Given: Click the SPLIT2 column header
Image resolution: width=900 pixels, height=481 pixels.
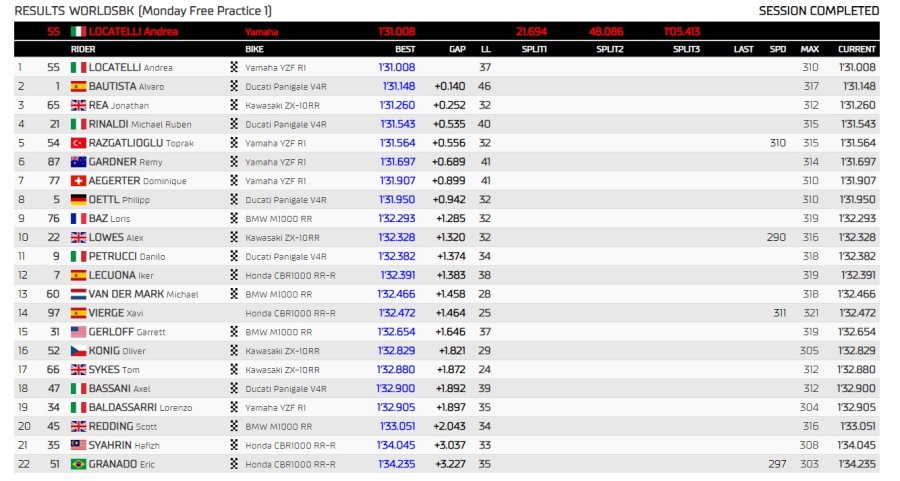Looking at the screenshot, I should point(610,49).
